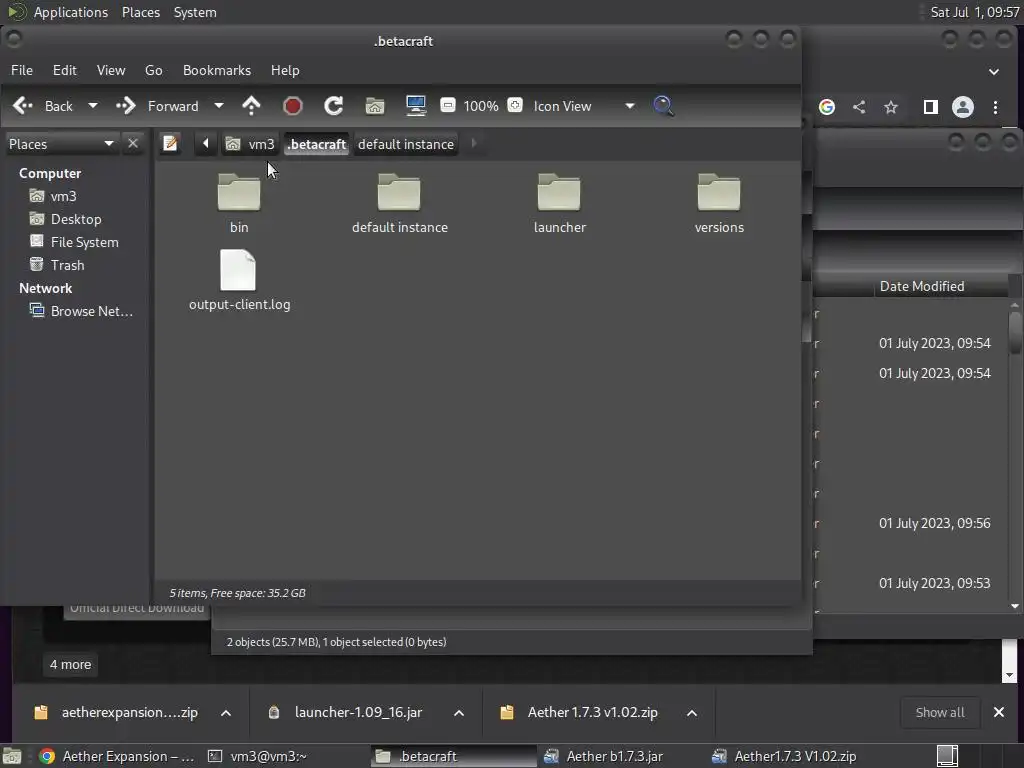Zoom out with the minus icon
This screenshot has height=768, width=1024.
pyautogui.click(x=448, y=105)
